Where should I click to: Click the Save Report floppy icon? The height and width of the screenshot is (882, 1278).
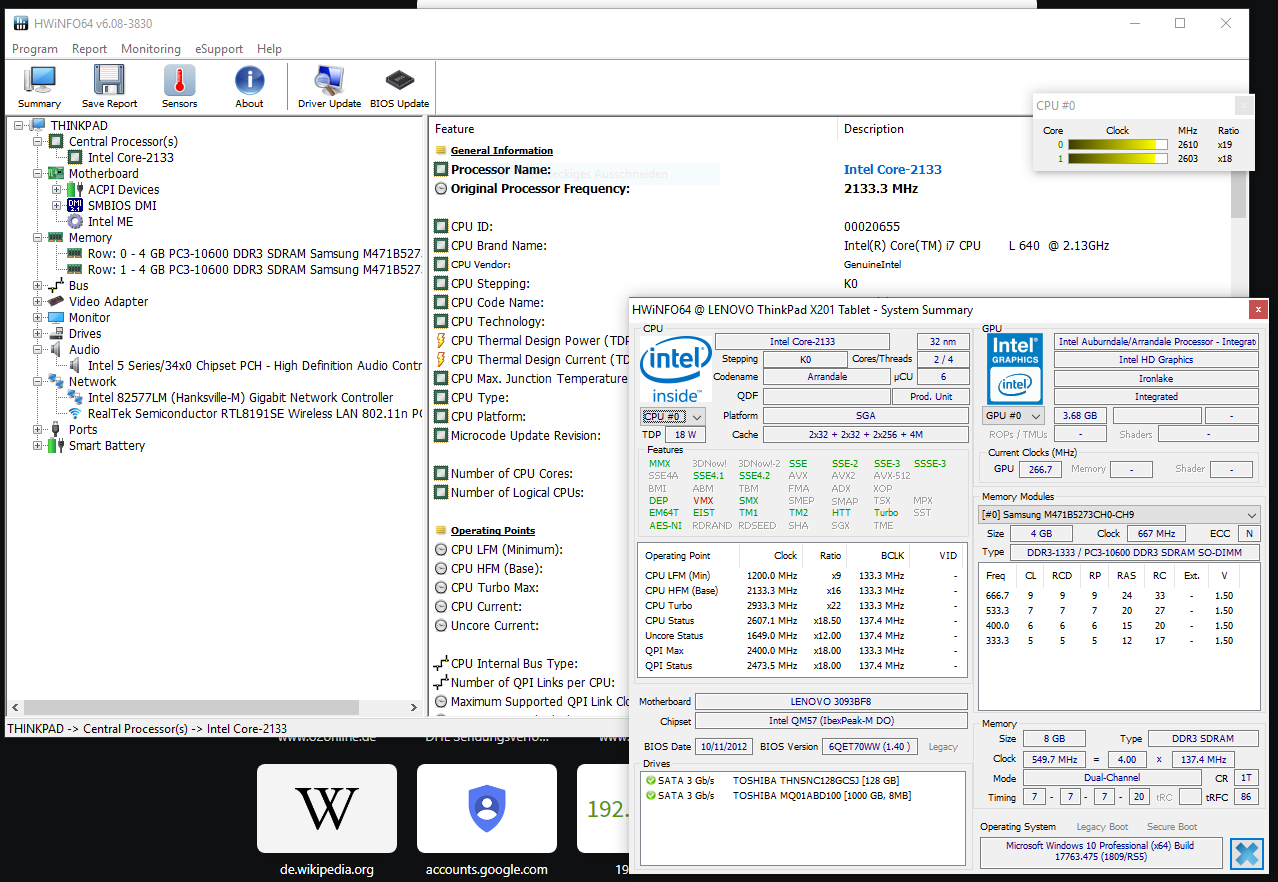point(109,81)
